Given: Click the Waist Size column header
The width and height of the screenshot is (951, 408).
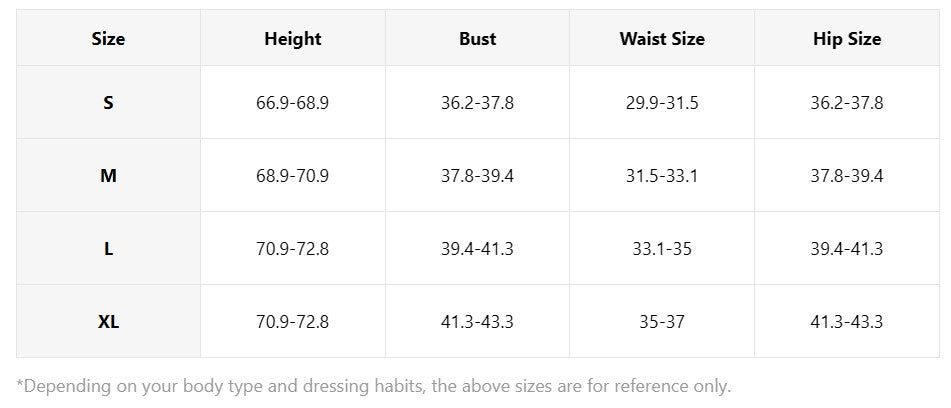Looking at the screenshot, I should 662,38.
